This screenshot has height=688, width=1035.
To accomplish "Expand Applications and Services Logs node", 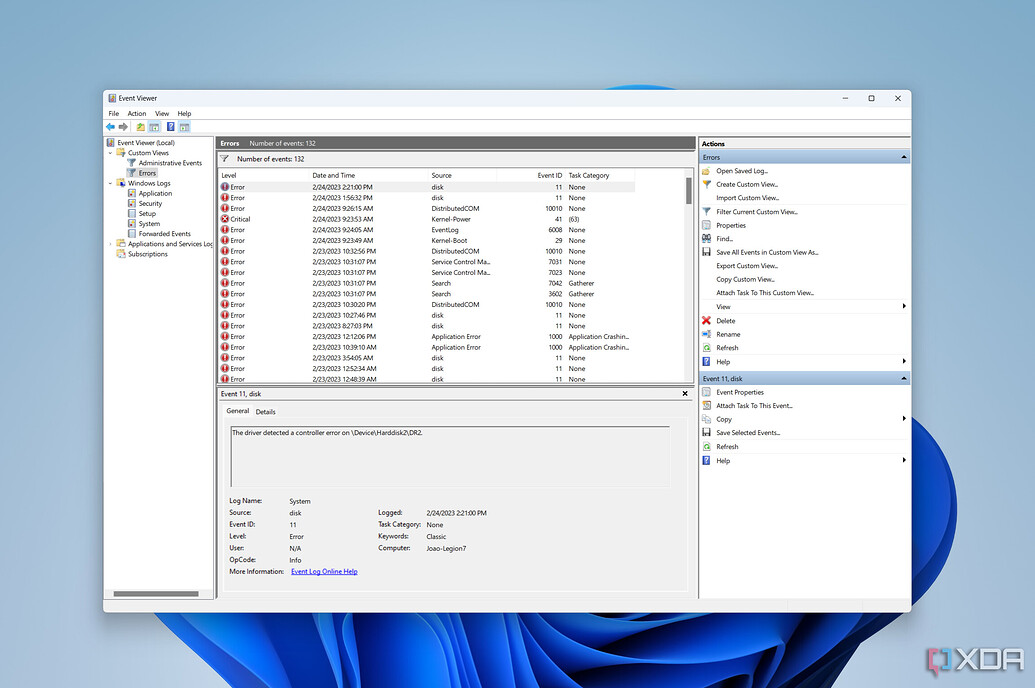I will point(112,244).
